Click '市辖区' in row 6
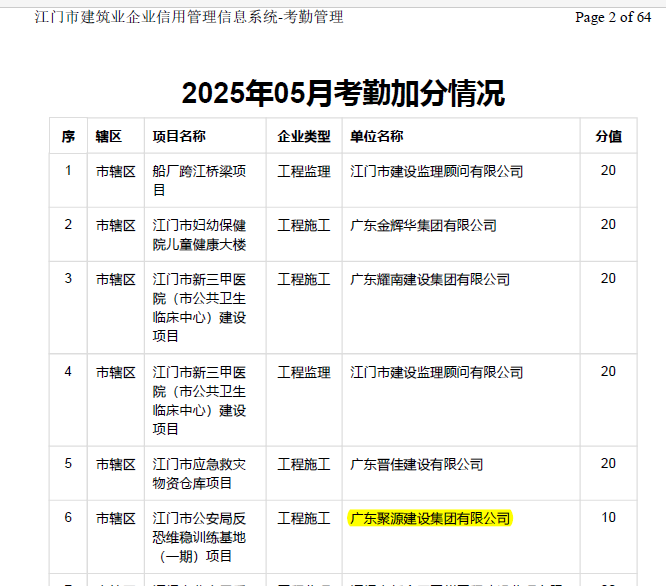The image size is (666, 586). [116, 518]
